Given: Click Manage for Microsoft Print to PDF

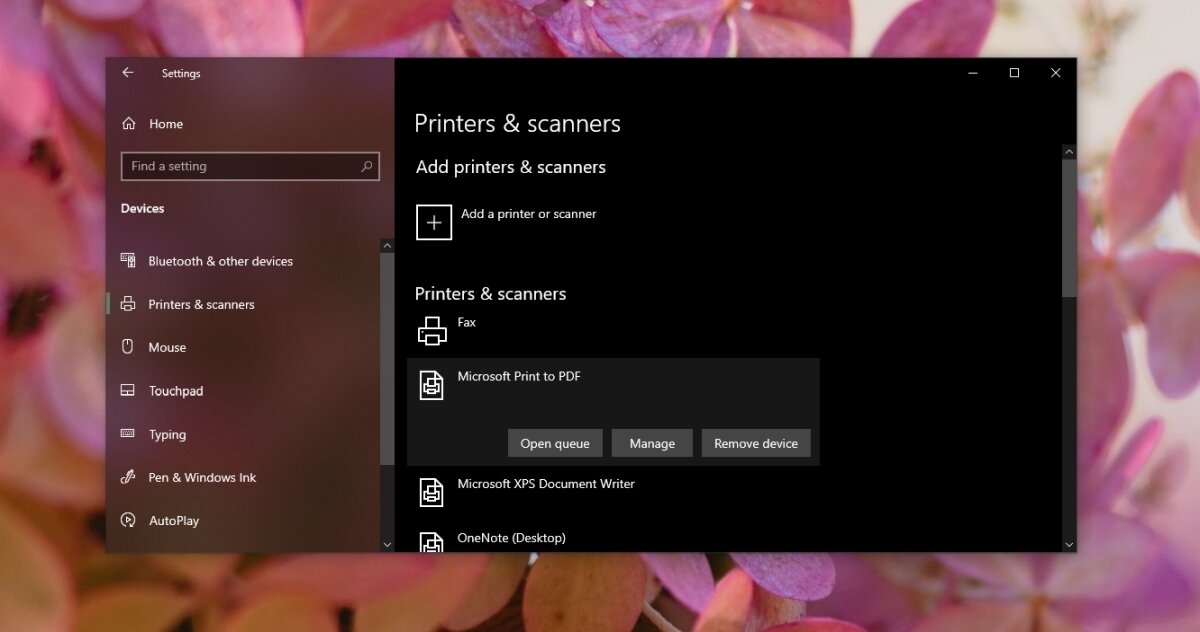Looking at the screenshot, I should (x=652, y=443).
